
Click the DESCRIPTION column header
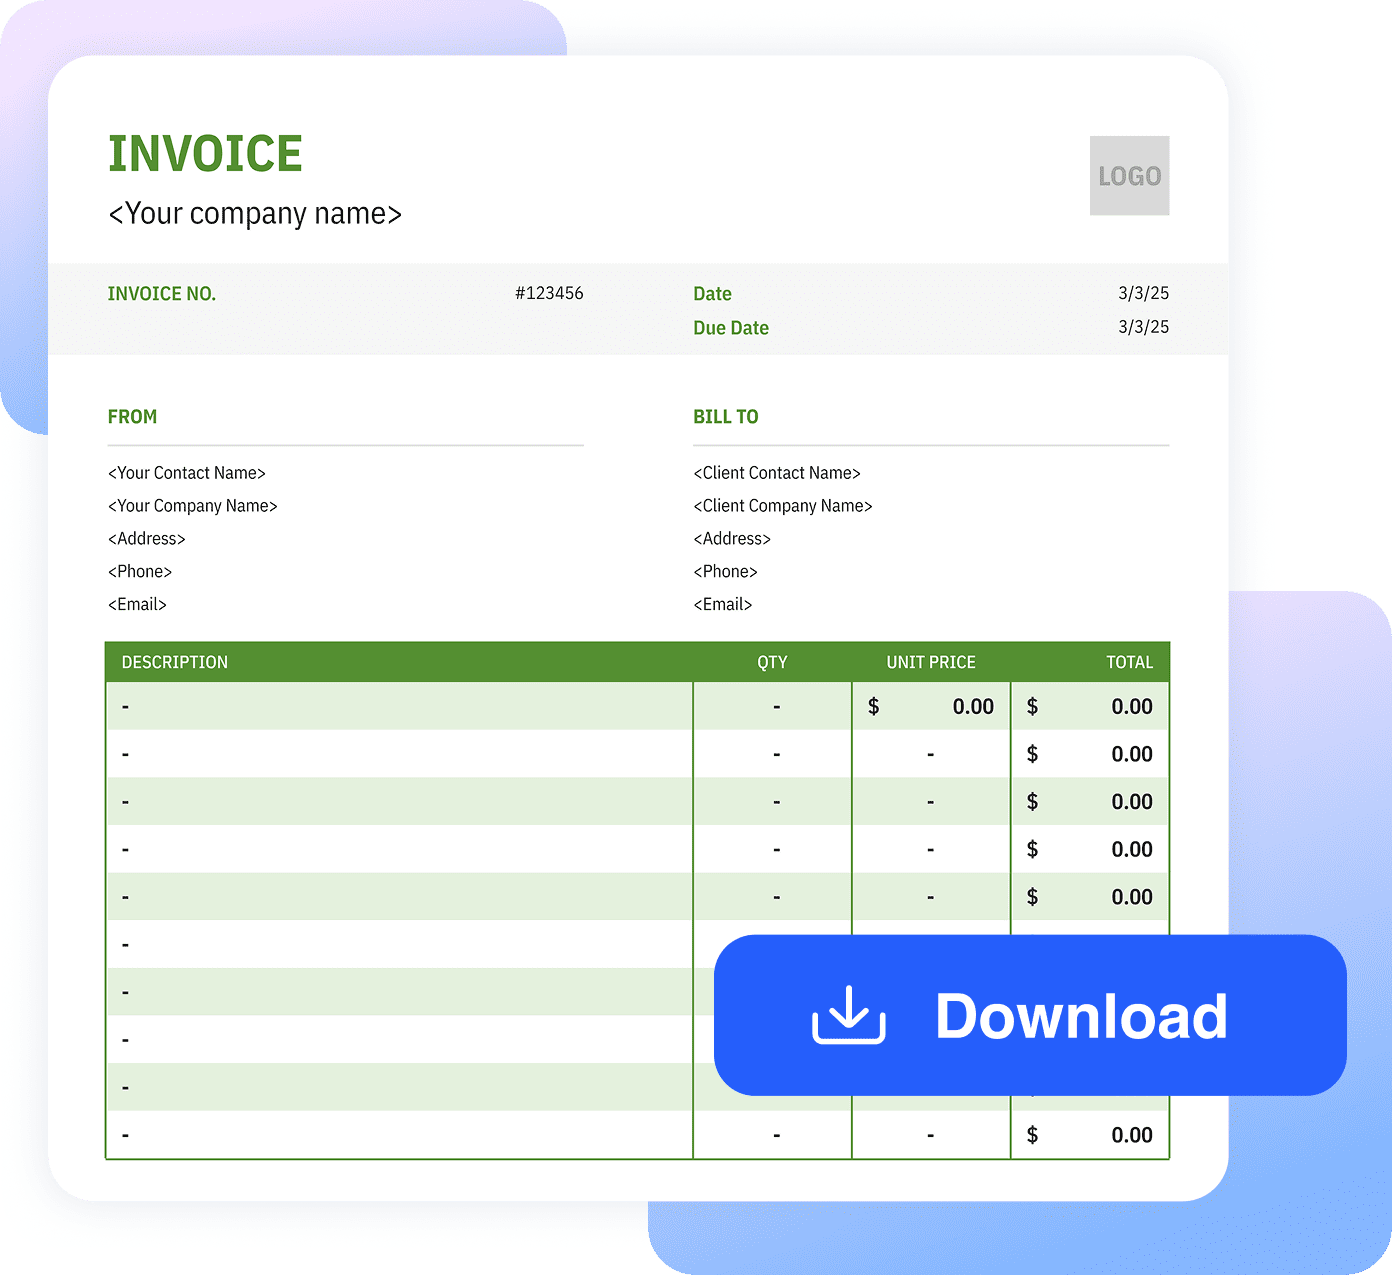pos(175,662)
